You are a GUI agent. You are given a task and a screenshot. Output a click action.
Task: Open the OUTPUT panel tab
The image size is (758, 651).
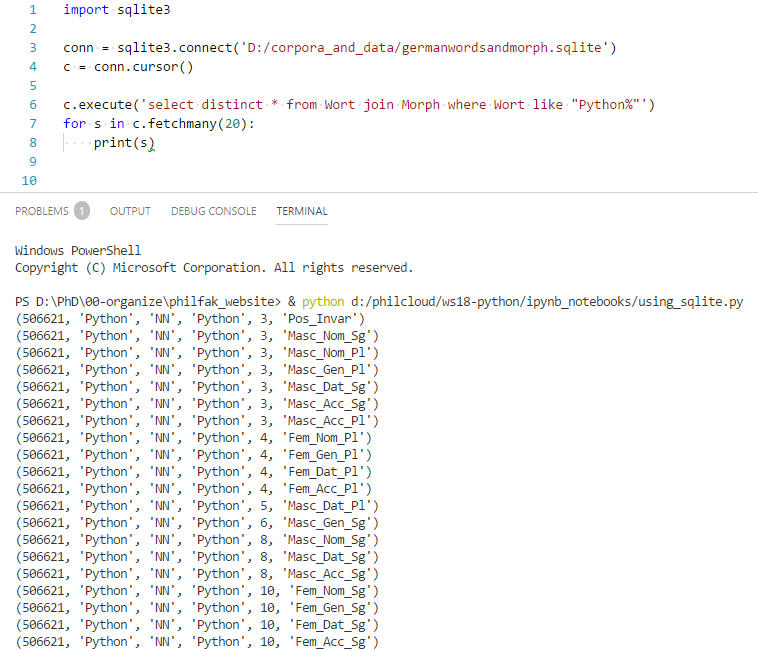(130, 211)
